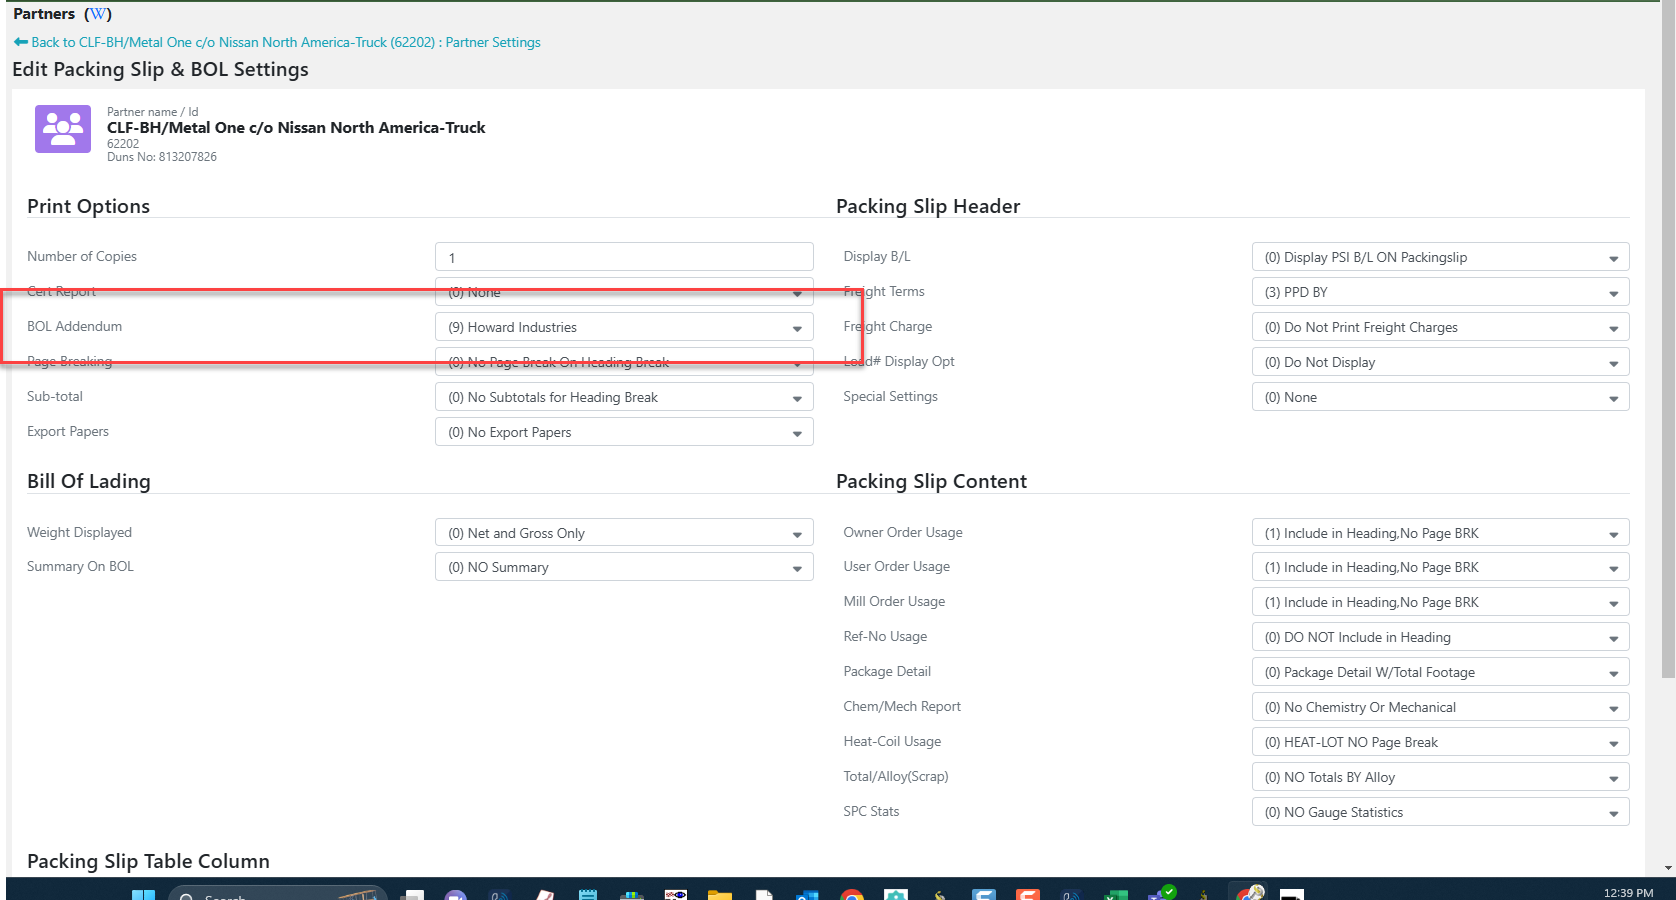Click the partner name CLF-BH/Metal One heading

click(296, 128)
